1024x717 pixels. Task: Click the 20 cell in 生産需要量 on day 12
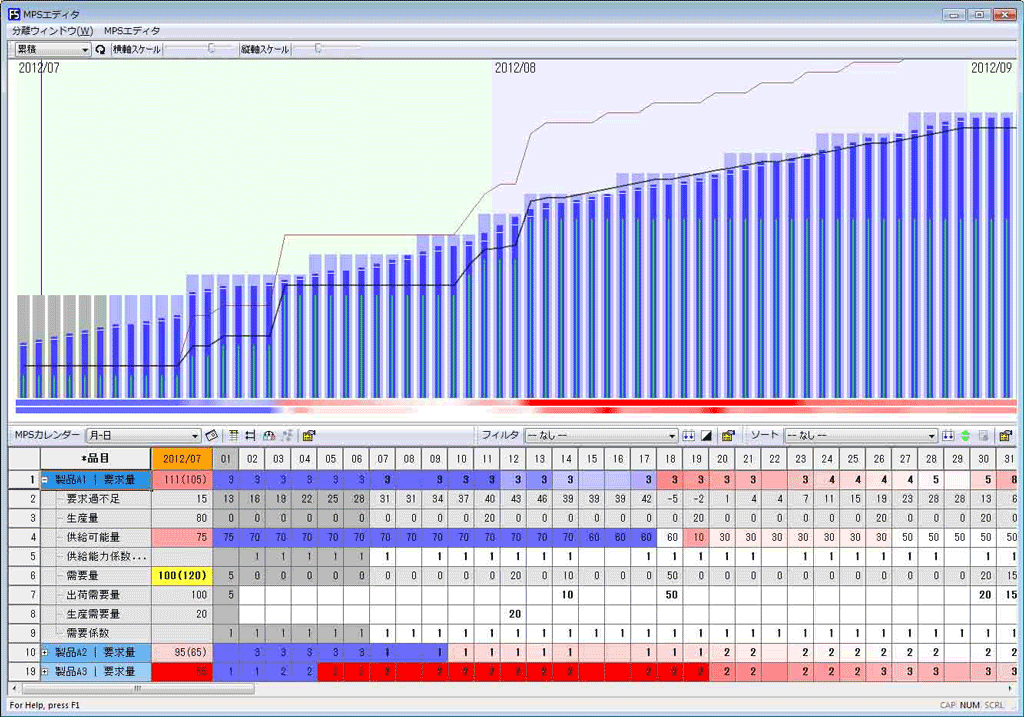[x=513, y=614]
